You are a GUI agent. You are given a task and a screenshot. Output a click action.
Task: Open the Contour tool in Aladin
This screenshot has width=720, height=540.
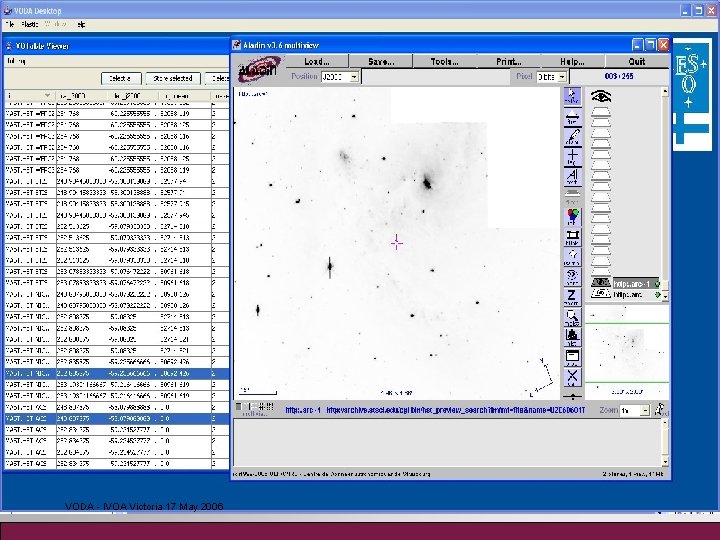coord(572,277)
